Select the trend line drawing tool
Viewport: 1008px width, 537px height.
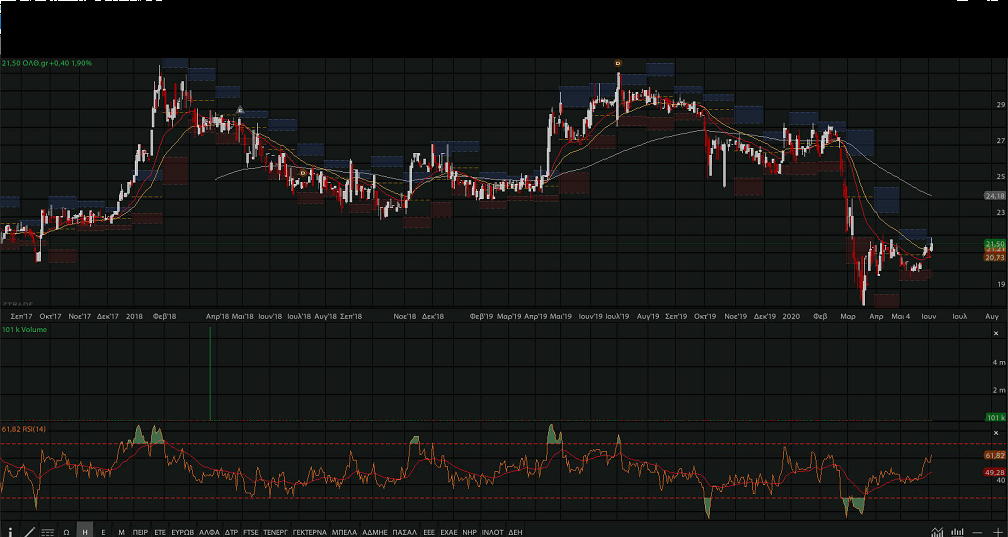[28, 531]
